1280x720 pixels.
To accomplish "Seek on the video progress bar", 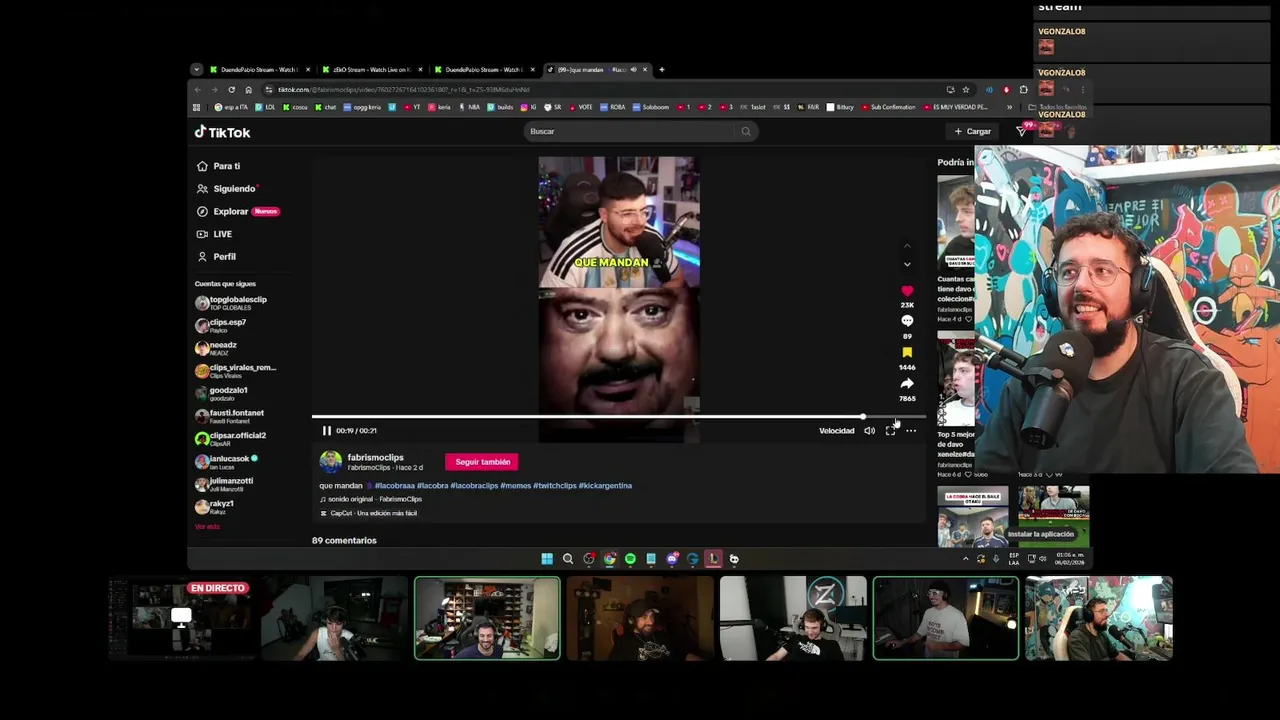I will [618, 416].
